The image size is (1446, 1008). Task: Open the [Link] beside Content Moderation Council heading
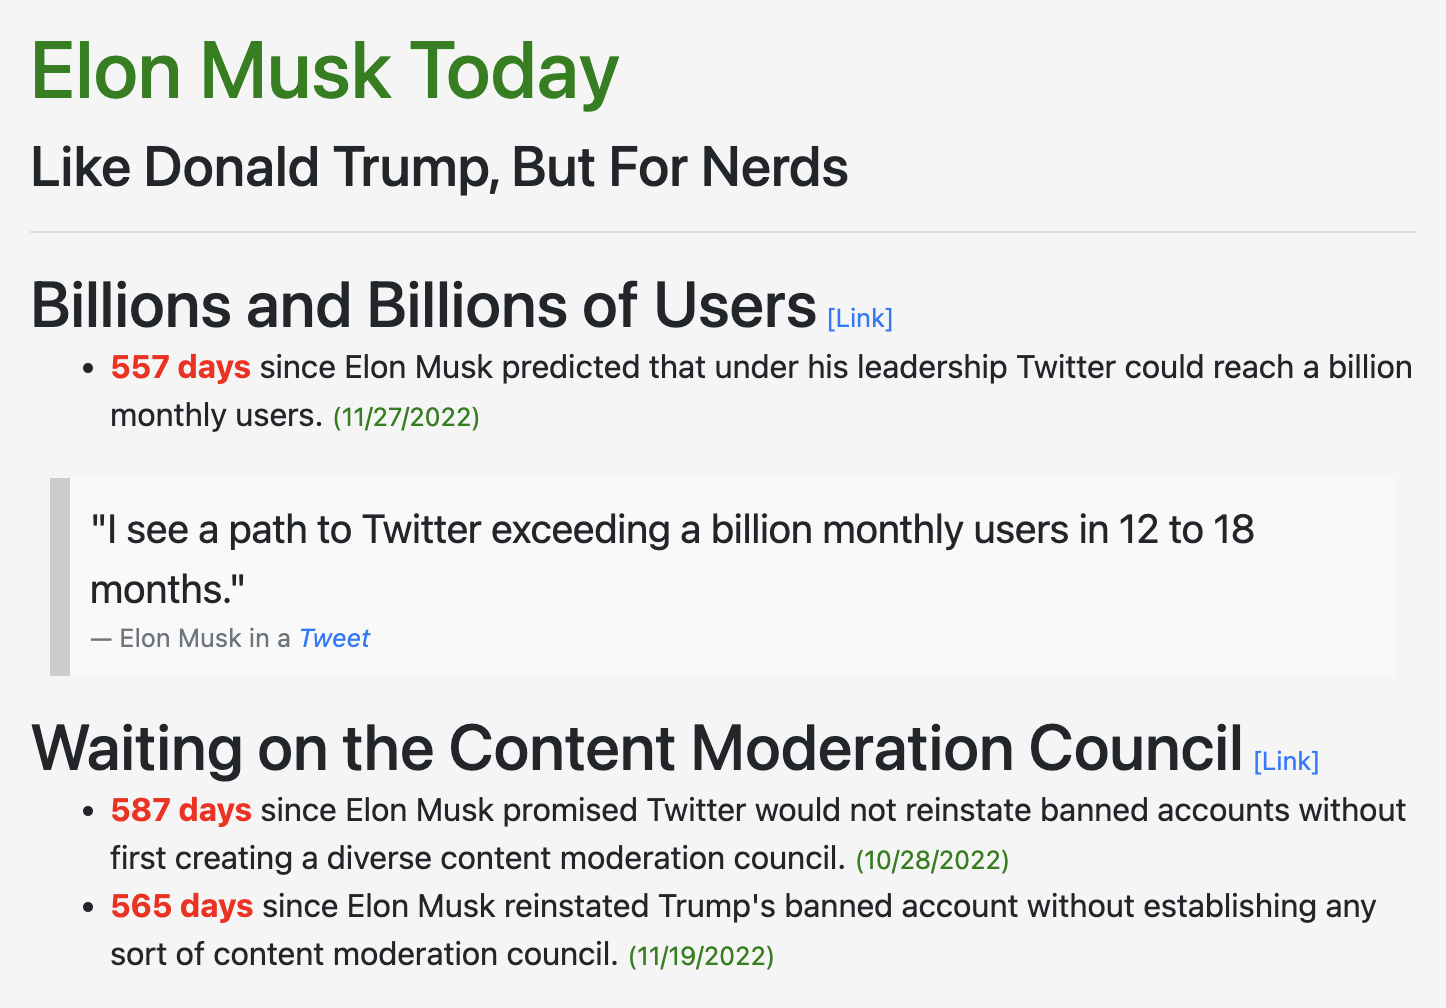1286,761
